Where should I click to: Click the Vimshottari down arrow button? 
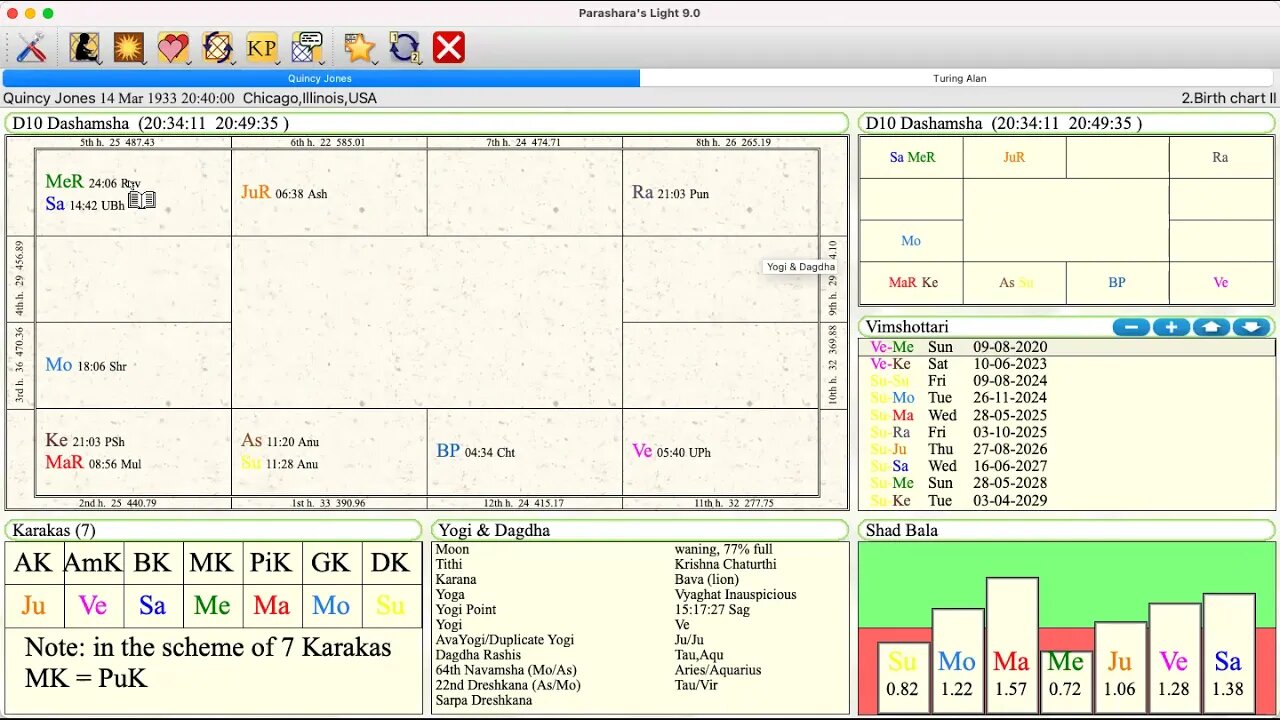pos(1251,327)
